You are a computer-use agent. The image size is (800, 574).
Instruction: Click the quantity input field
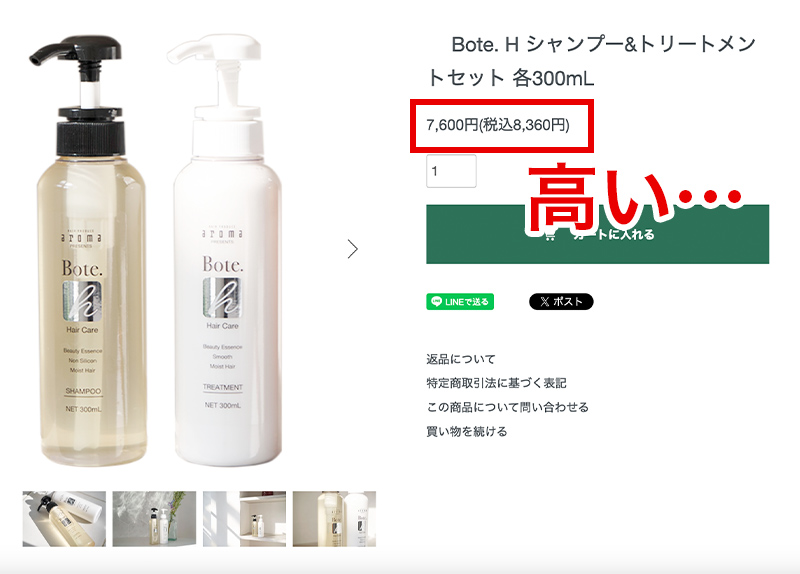coord(451,171)
